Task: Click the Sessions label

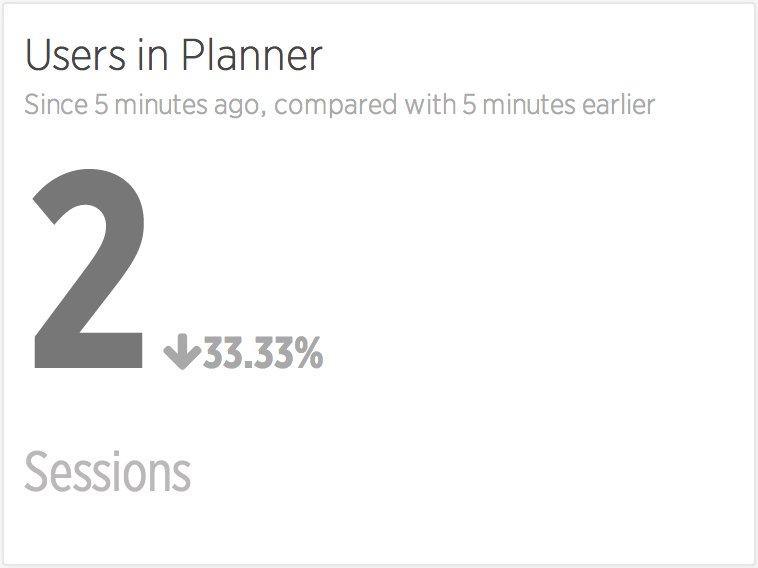Action: coord(107,472)
